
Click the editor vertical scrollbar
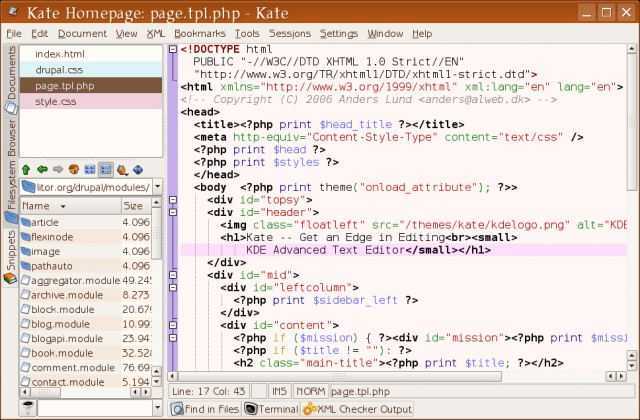click(x=631, y=122)
